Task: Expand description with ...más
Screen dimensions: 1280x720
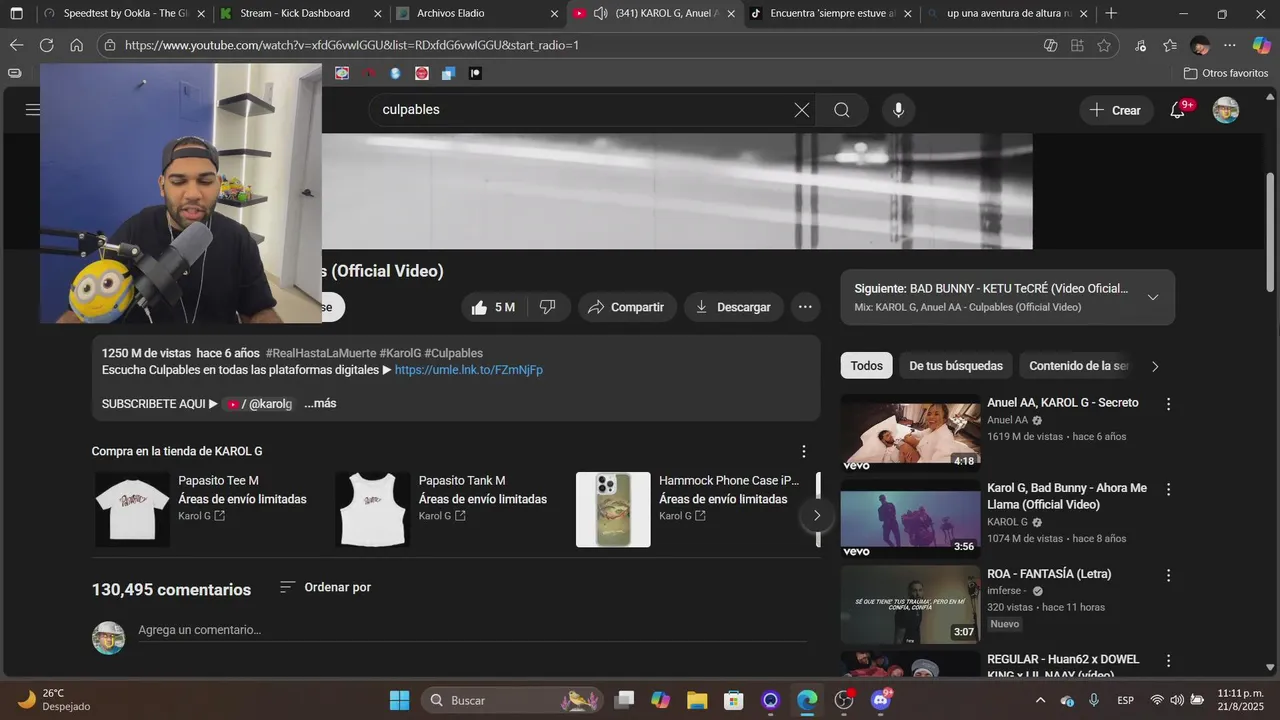Action: point(320,404)
